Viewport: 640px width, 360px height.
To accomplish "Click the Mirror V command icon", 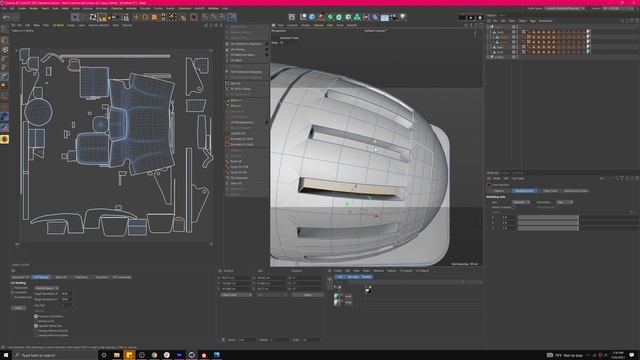I will 227,106.
